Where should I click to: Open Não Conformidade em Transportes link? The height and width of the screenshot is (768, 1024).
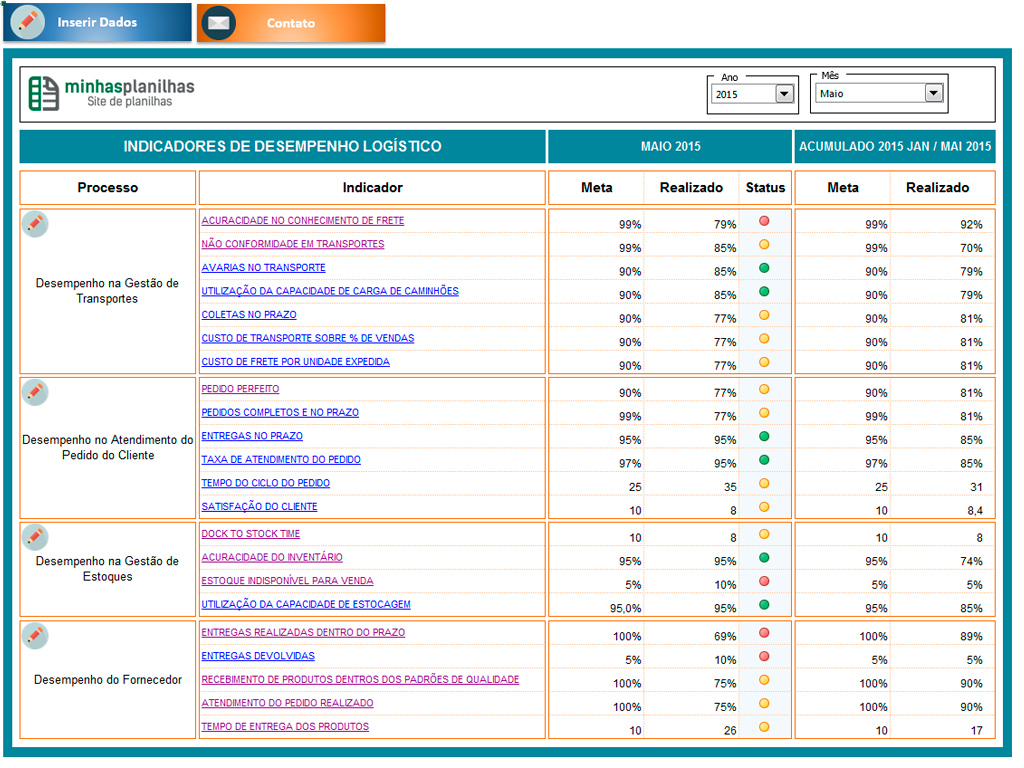point(293,244)
